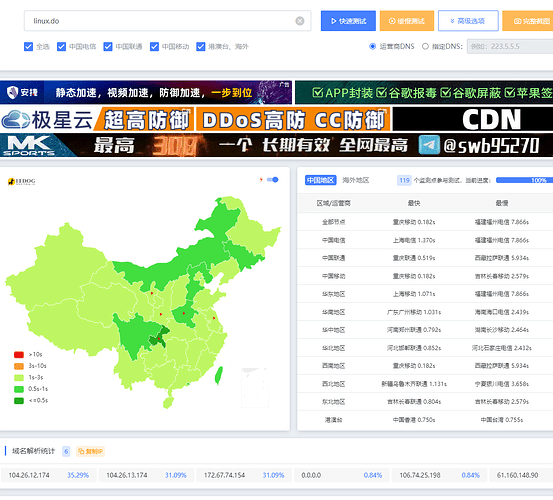Select the 运营商DNS radio option
This screenshot has width=553, height=500.
click(x=372, y=46)
